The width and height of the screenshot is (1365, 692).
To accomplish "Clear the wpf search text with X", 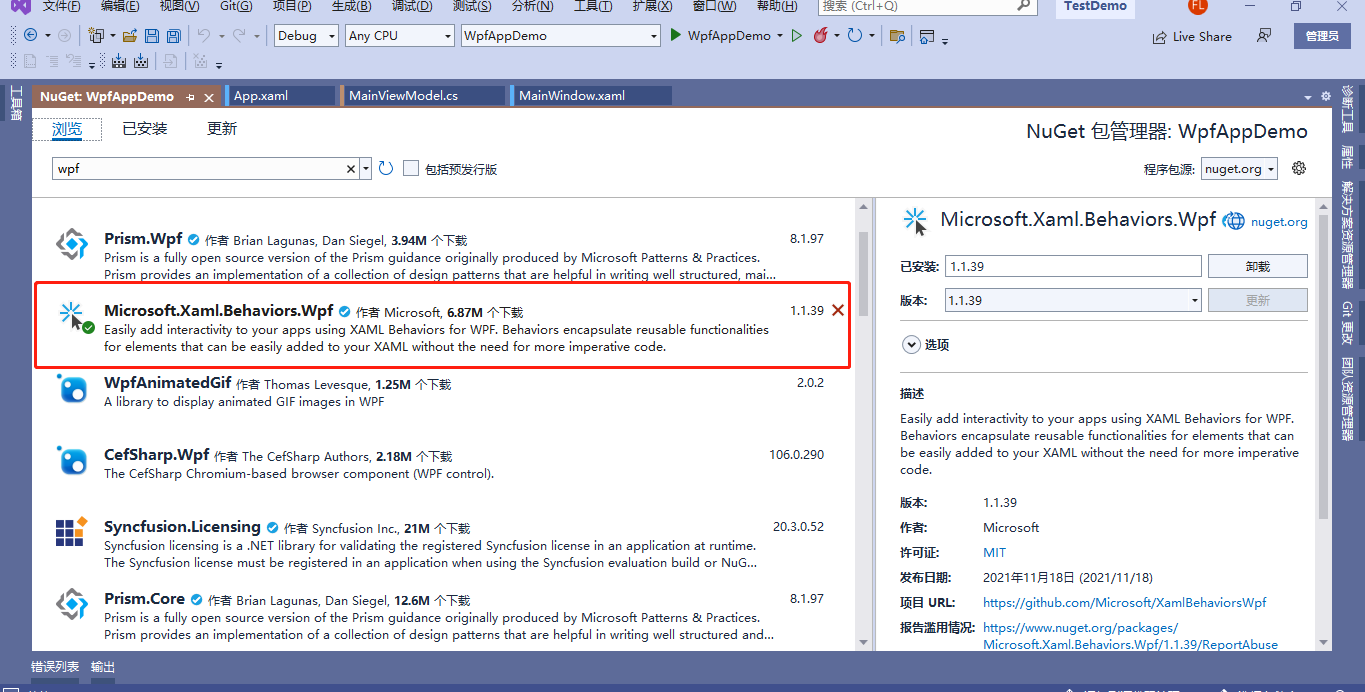I will pyautogui.click(x=351, y=169).
